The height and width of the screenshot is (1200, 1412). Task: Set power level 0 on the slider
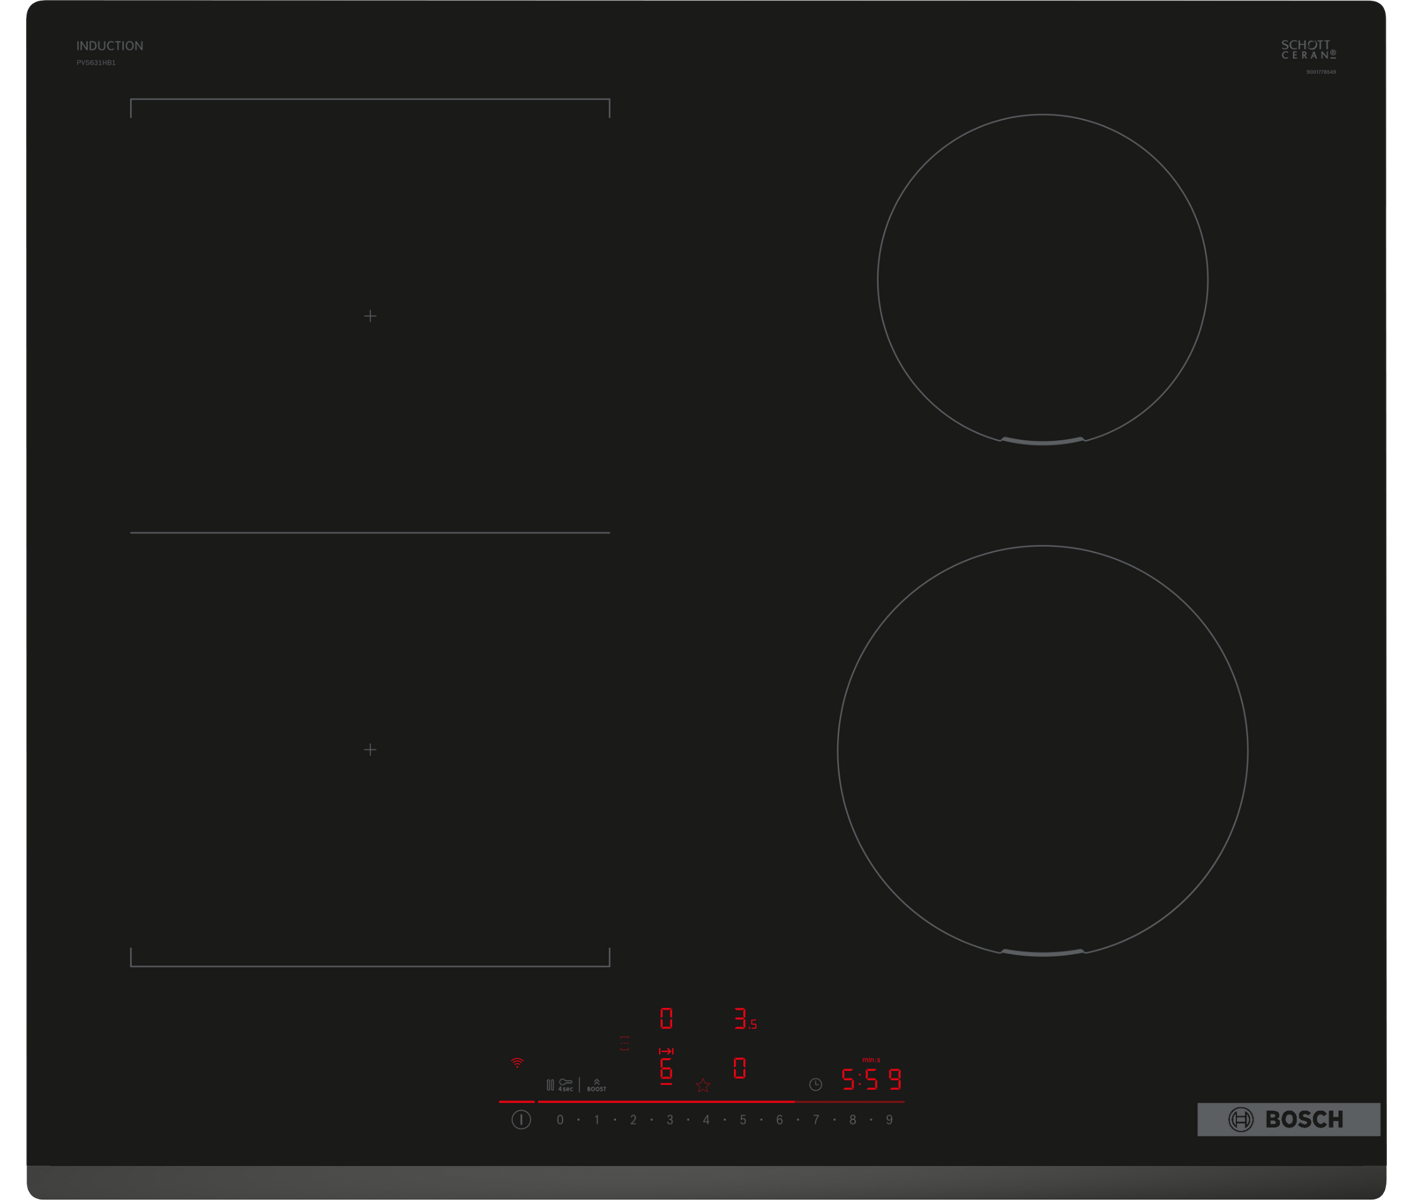pyautogui.click(x=560, y=1120)
